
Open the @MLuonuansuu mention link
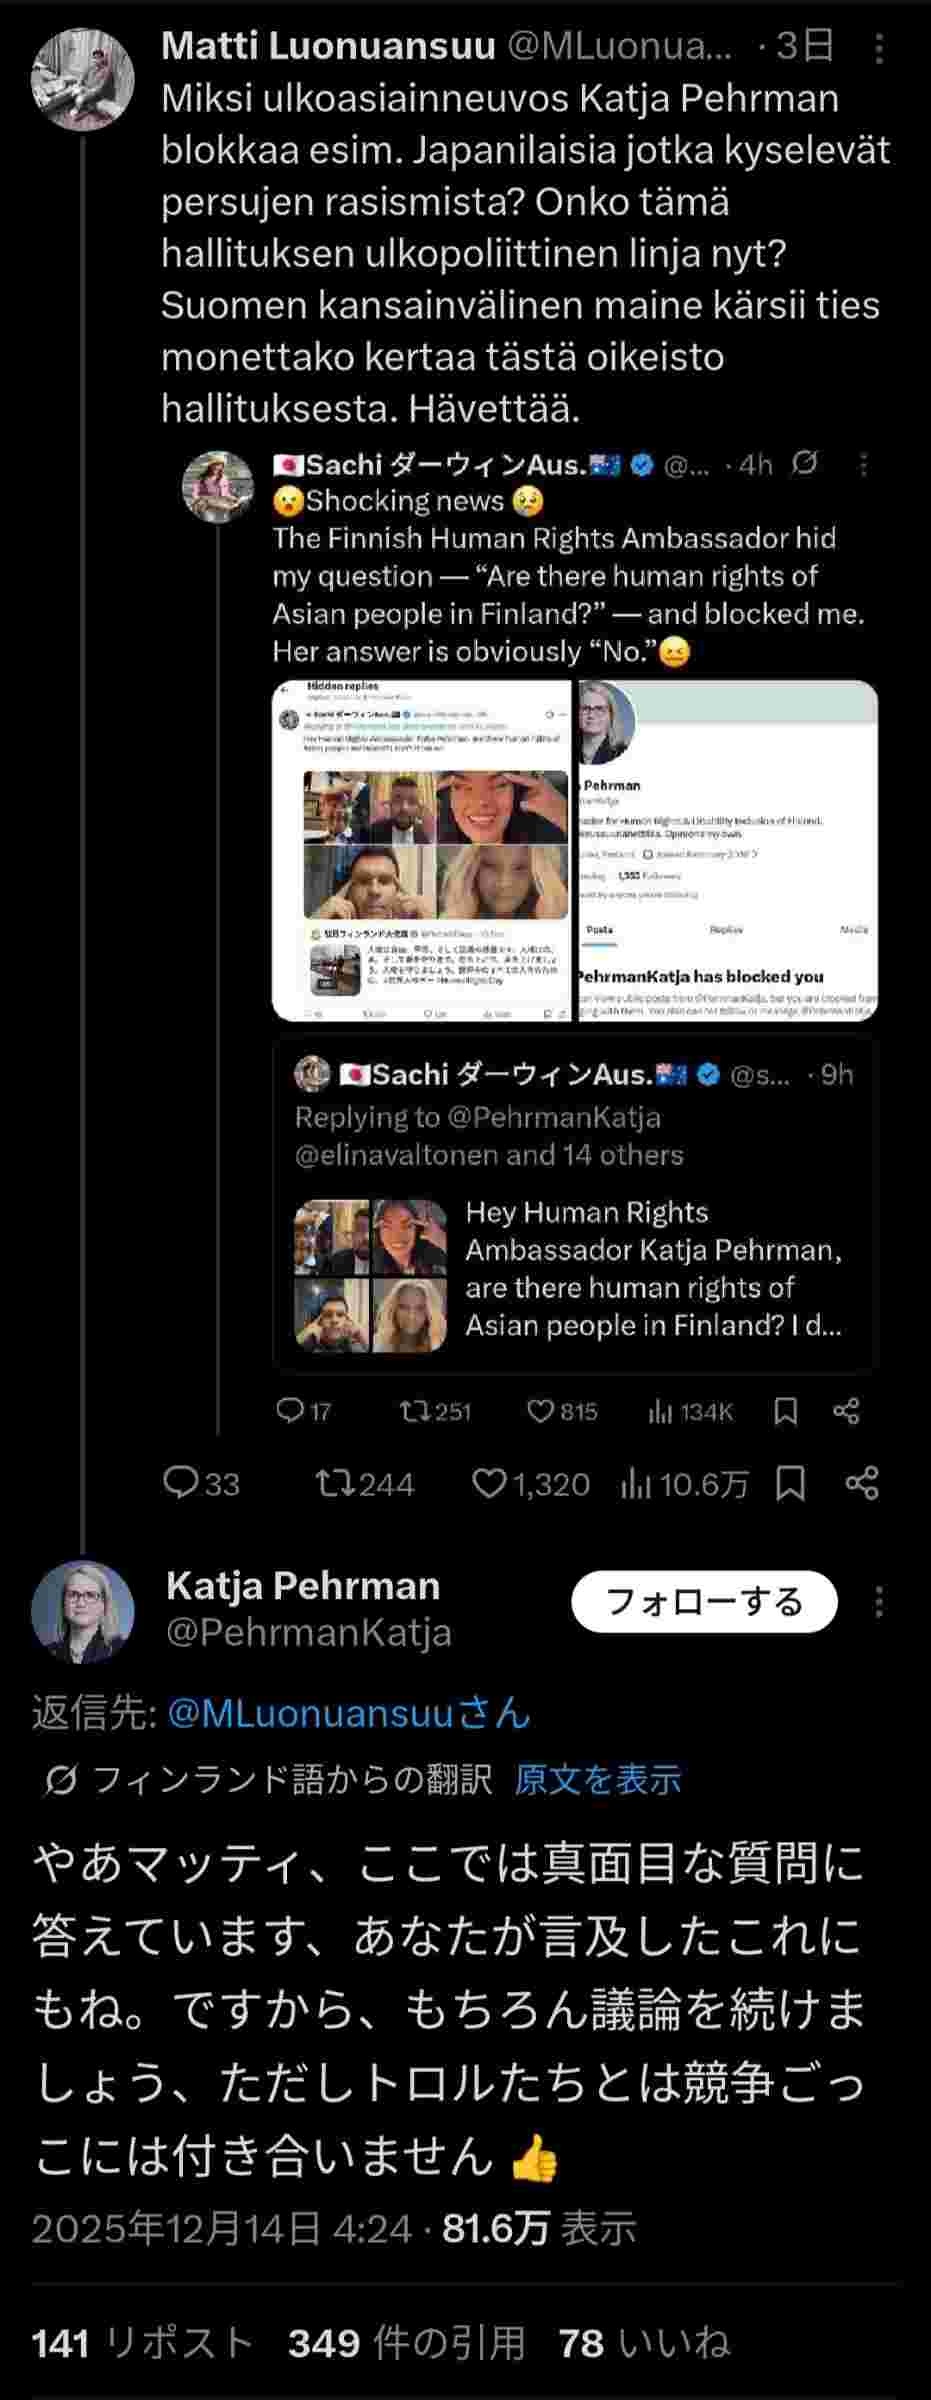(348, 1713)
